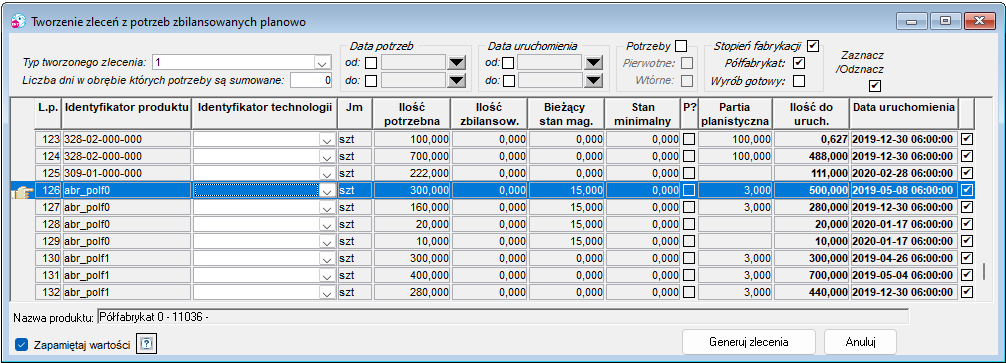Expand technology dropdown in row 126
1006x363 pixels.
coord(327,190)
